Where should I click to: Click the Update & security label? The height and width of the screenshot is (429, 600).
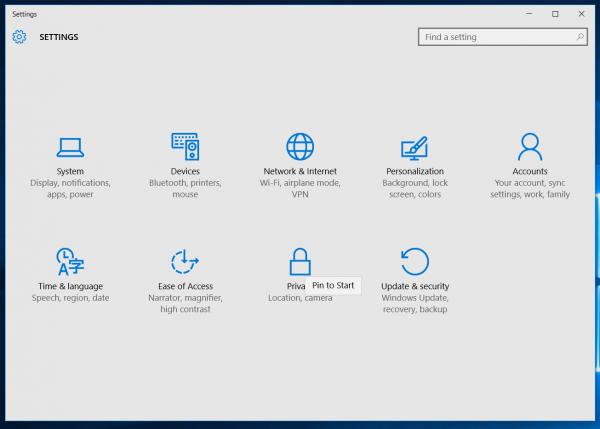click(x=415, y=286)
